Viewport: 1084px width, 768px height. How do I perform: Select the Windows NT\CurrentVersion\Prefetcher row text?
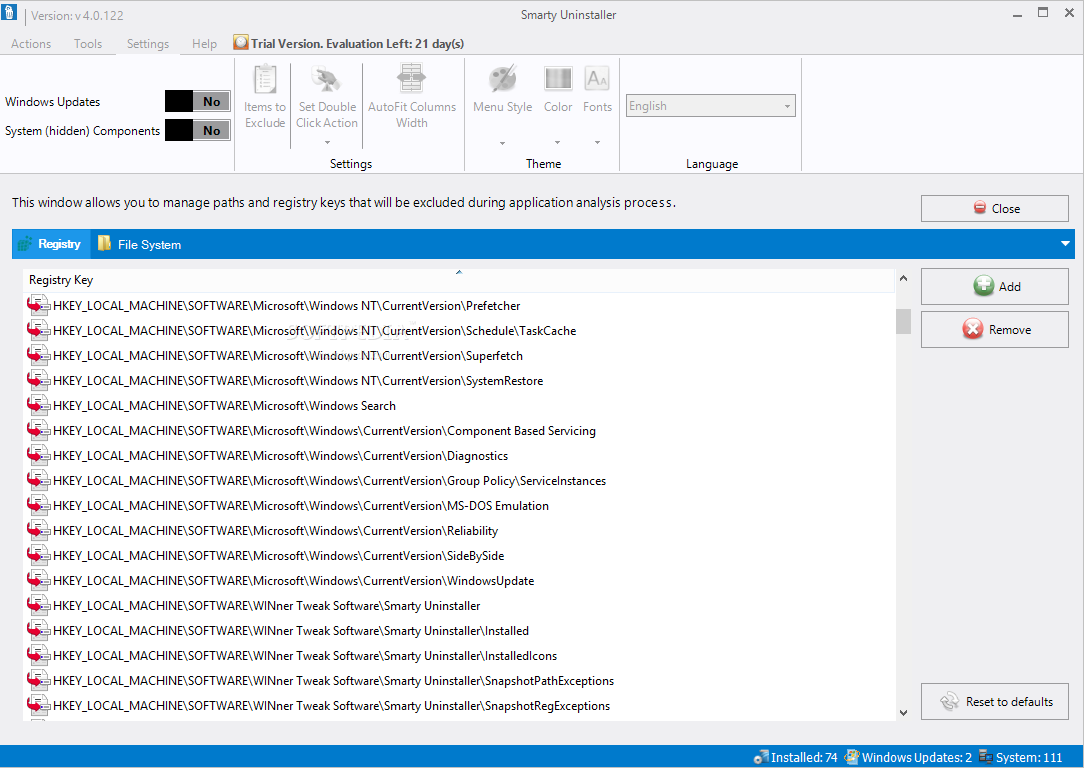pos(286,306)
